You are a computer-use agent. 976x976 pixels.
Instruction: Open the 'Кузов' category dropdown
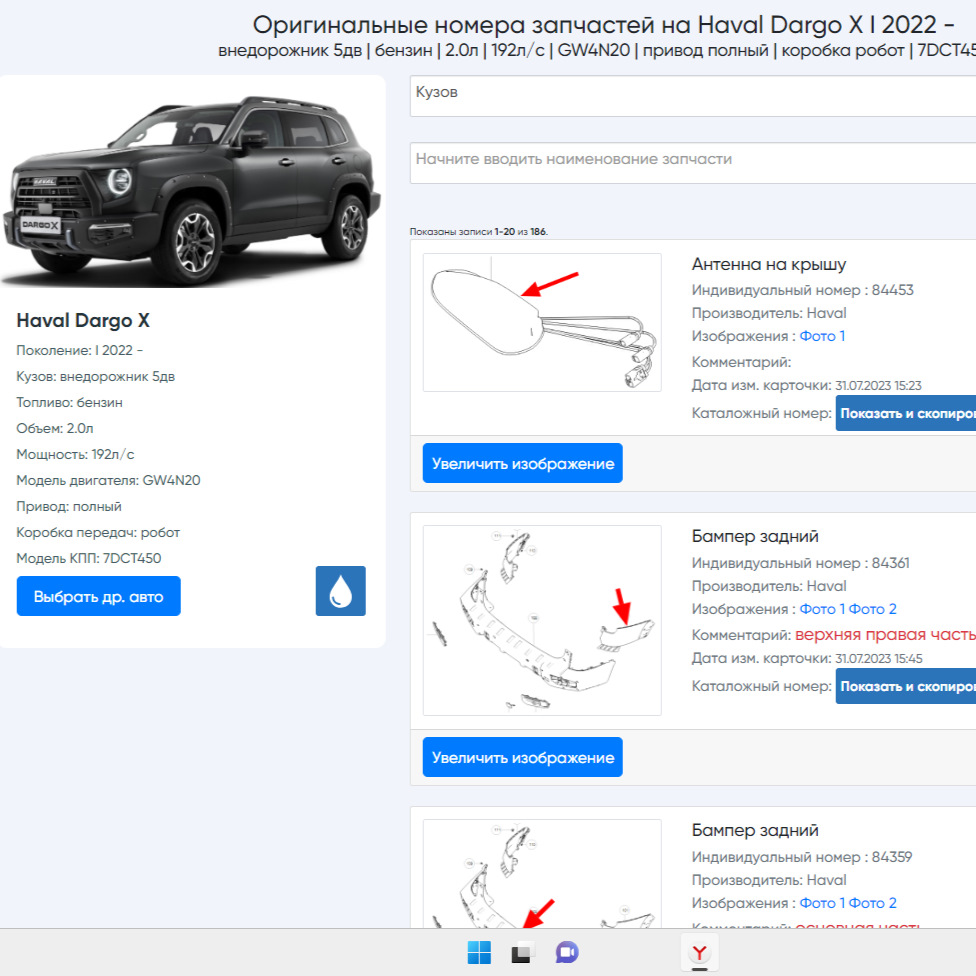pyautogui.click(x=693, y=96)
